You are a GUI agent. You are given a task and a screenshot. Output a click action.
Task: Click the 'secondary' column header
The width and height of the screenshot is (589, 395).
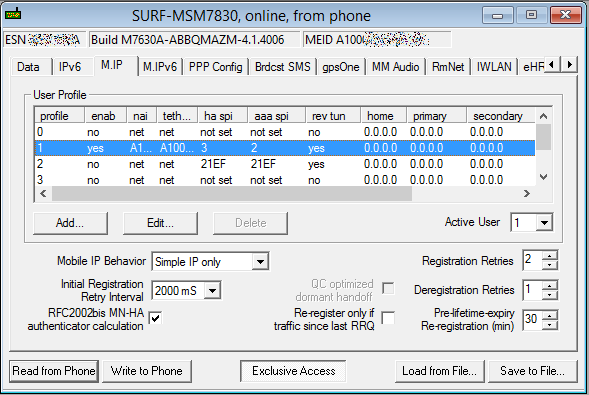click(501, 116)
